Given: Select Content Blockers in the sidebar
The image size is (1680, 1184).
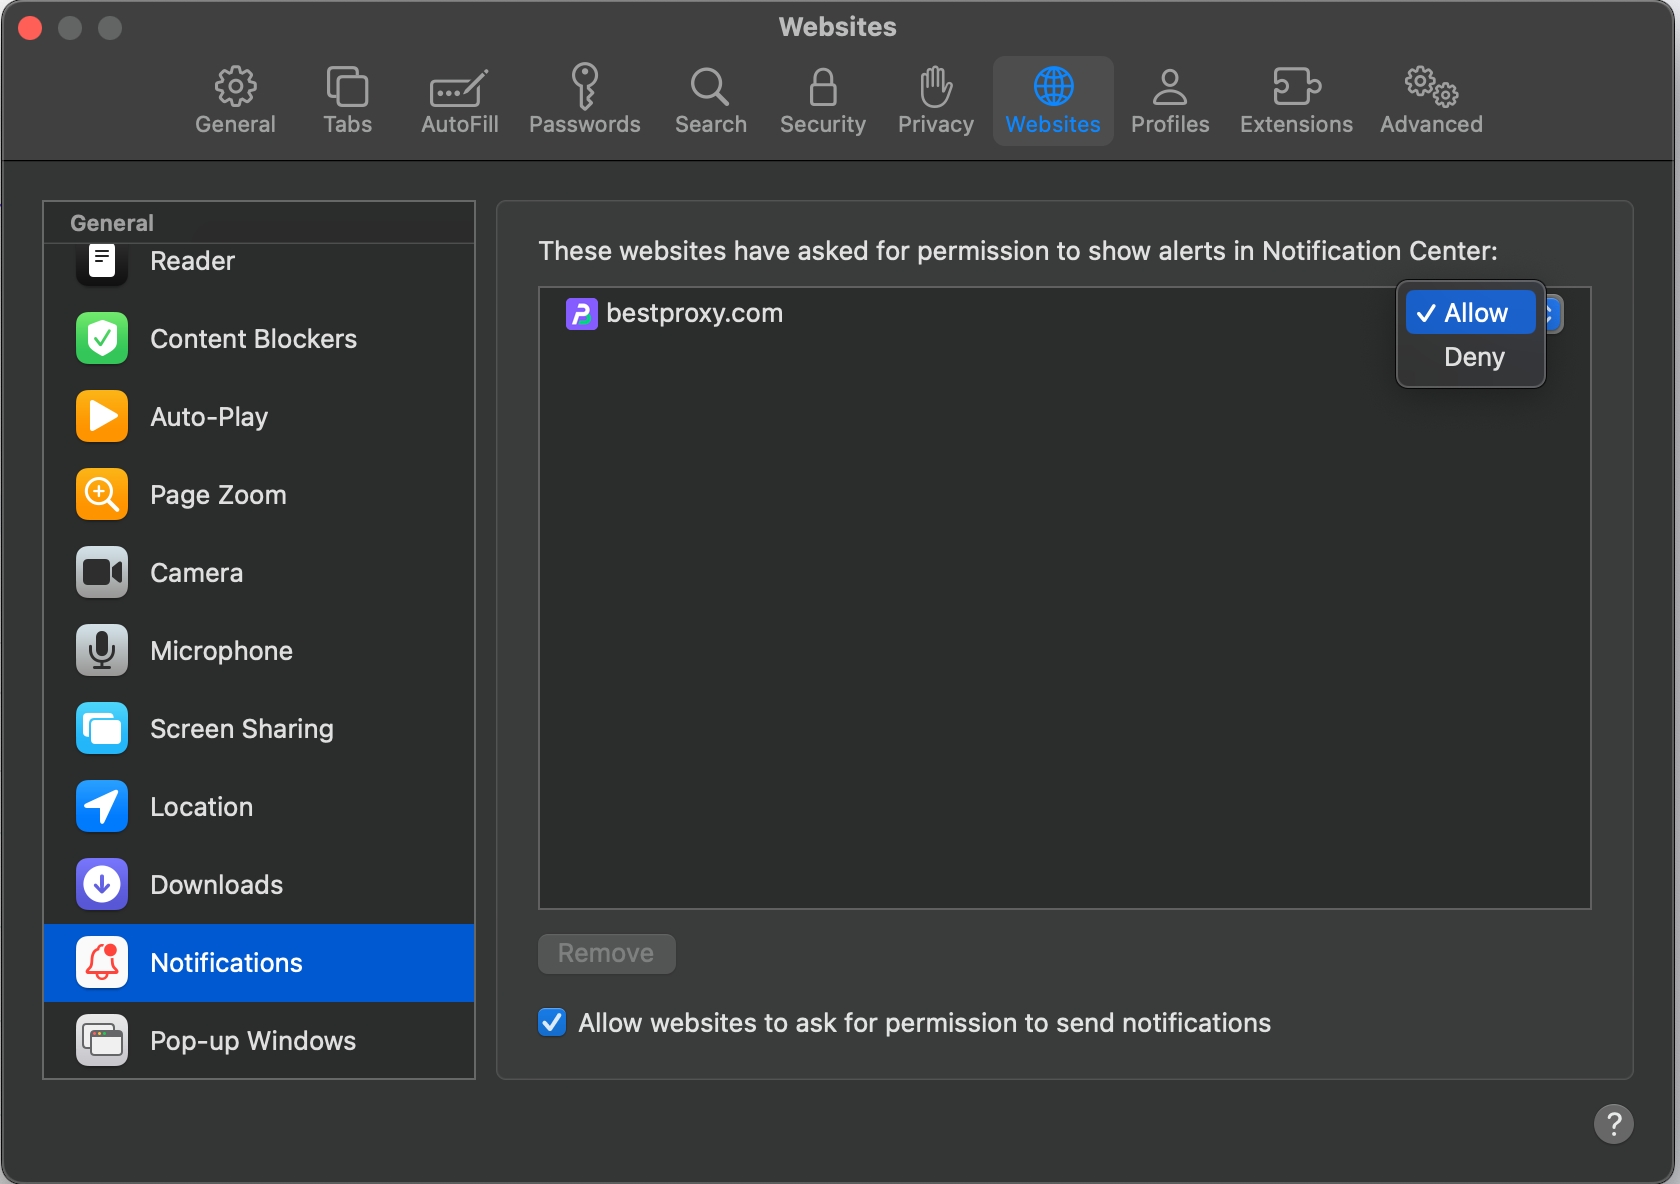Looking at the screenshot, I should 259,339.
